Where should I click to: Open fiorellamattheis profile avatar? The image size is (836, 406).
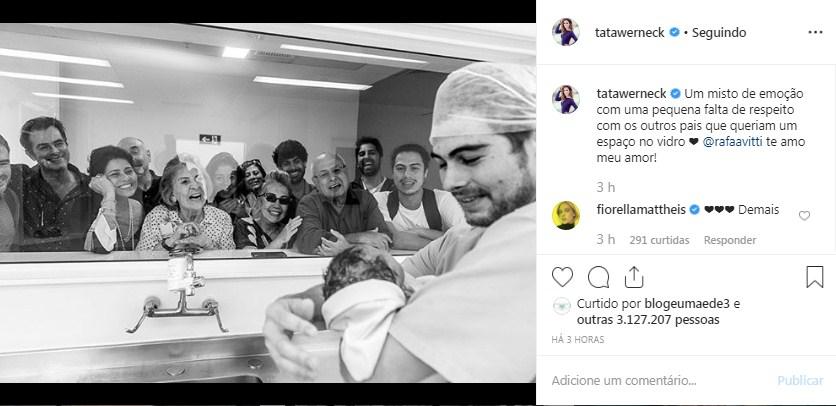tap(566, 216)
